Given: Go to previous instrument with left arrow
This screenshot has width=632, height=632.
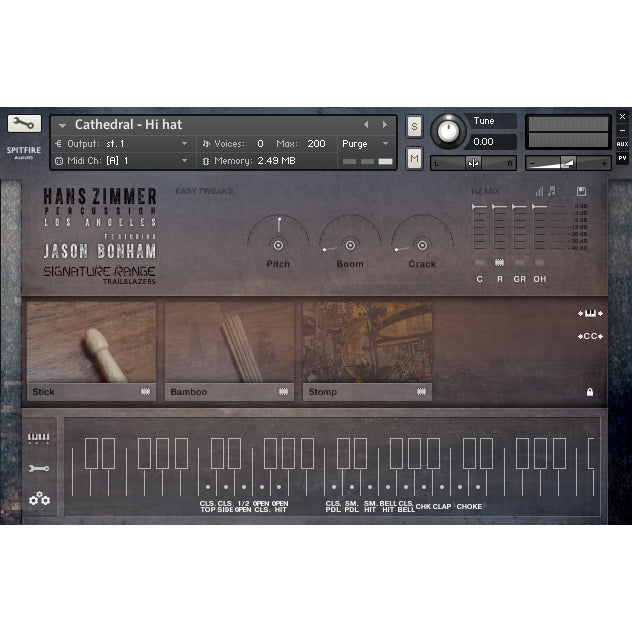Looking at the screenshot, I should pos(366,125).
